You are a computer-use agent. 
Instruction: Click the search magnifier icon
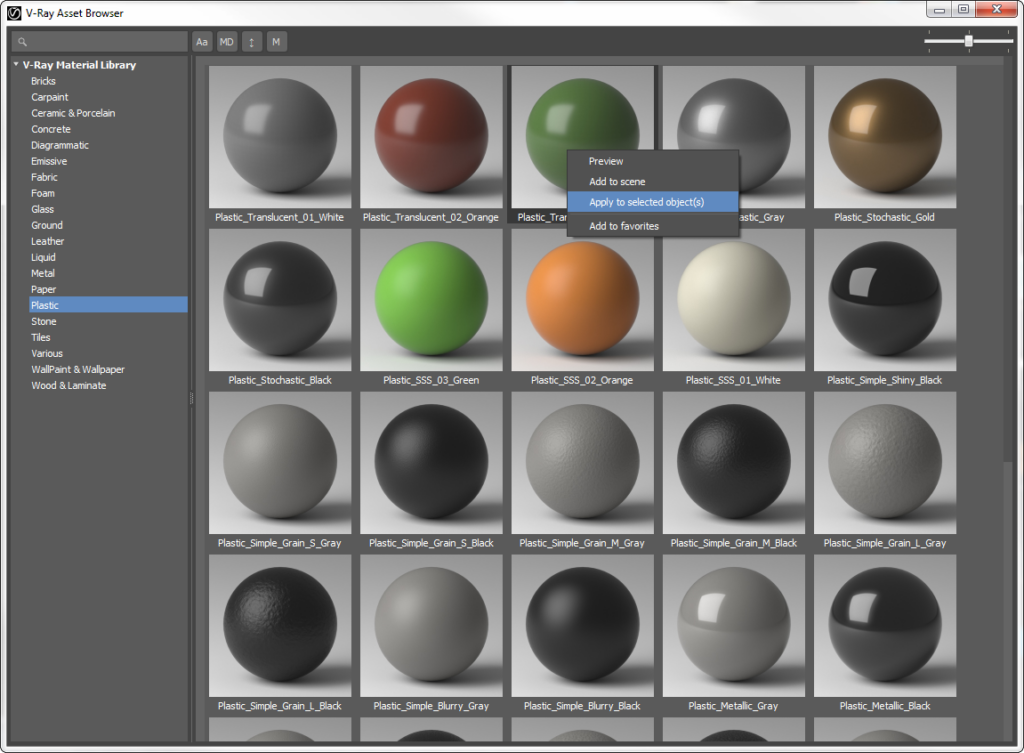click(x=22, y=42)
